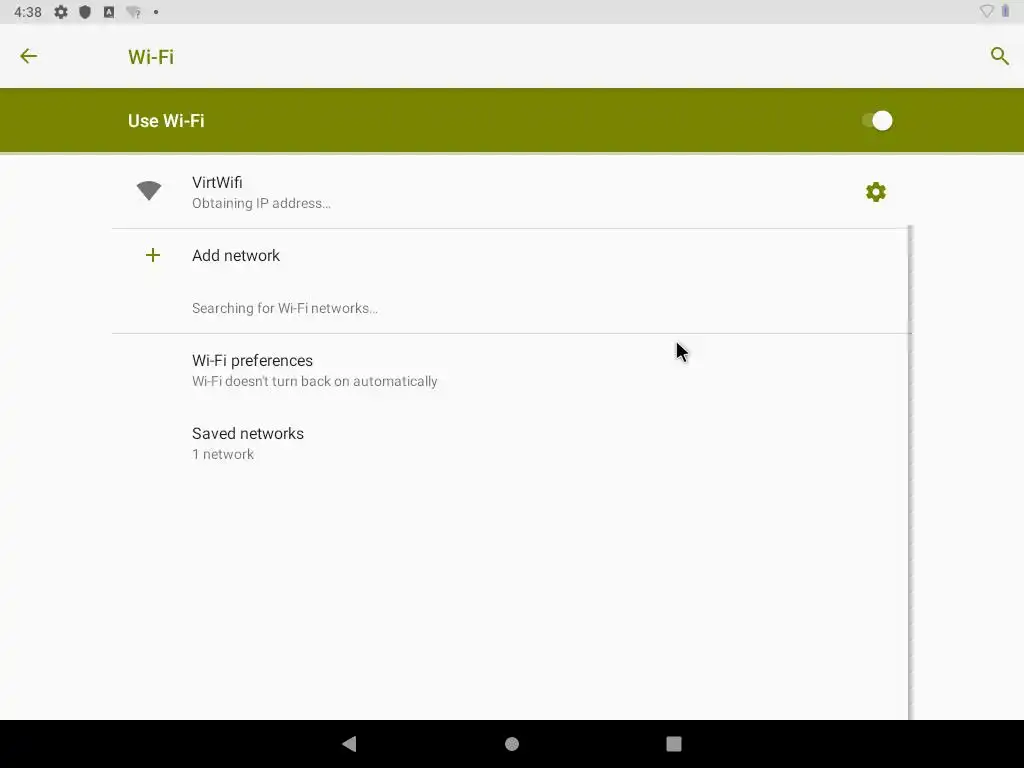
Task: Open the settings search magnifier
Action: click(x=999, y=56)
